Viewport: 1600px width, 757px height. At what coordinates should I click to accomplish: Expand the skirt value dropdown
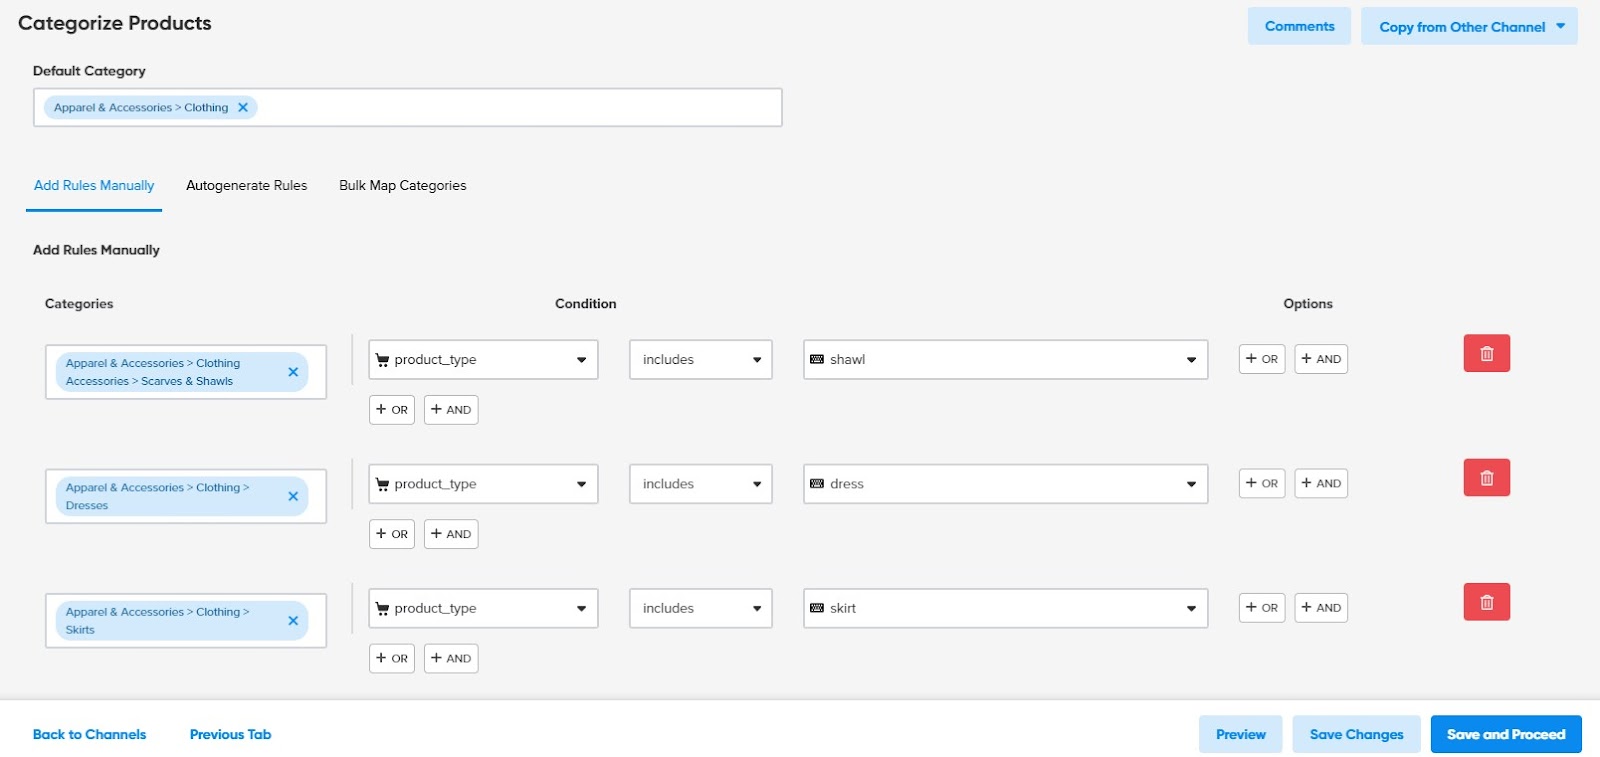(x=1190, y=608)
